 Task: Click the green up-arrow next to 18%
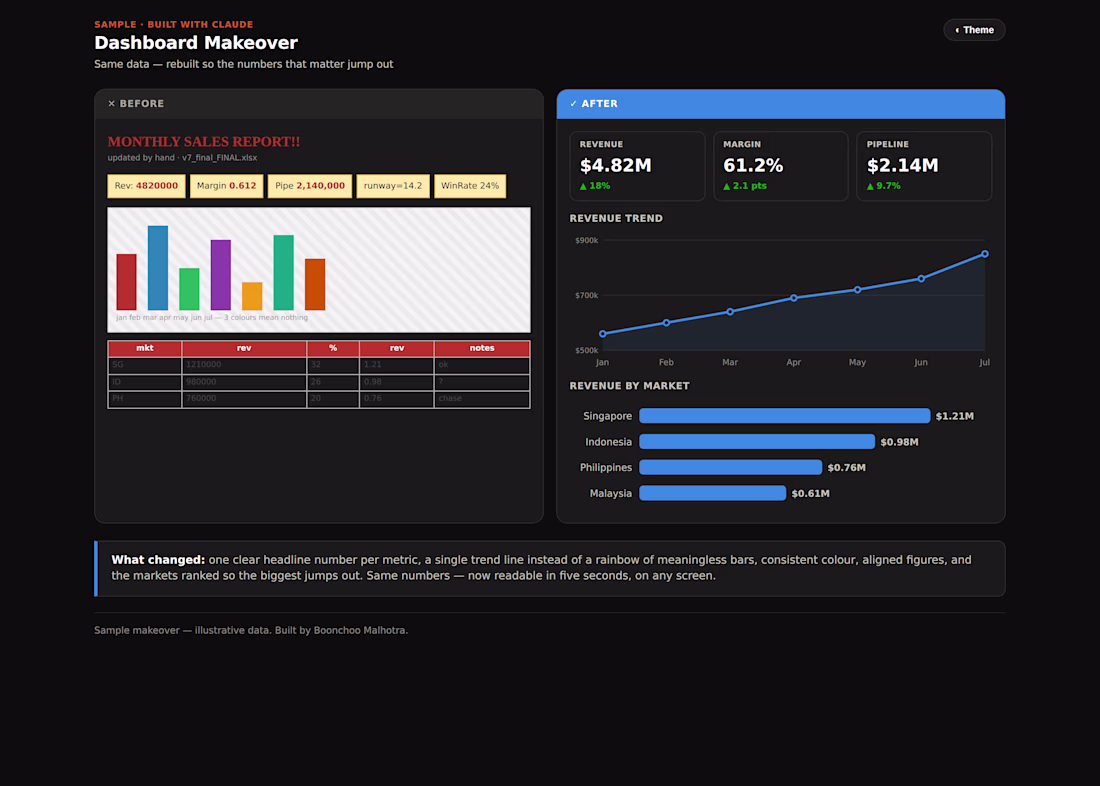point(583,186)
